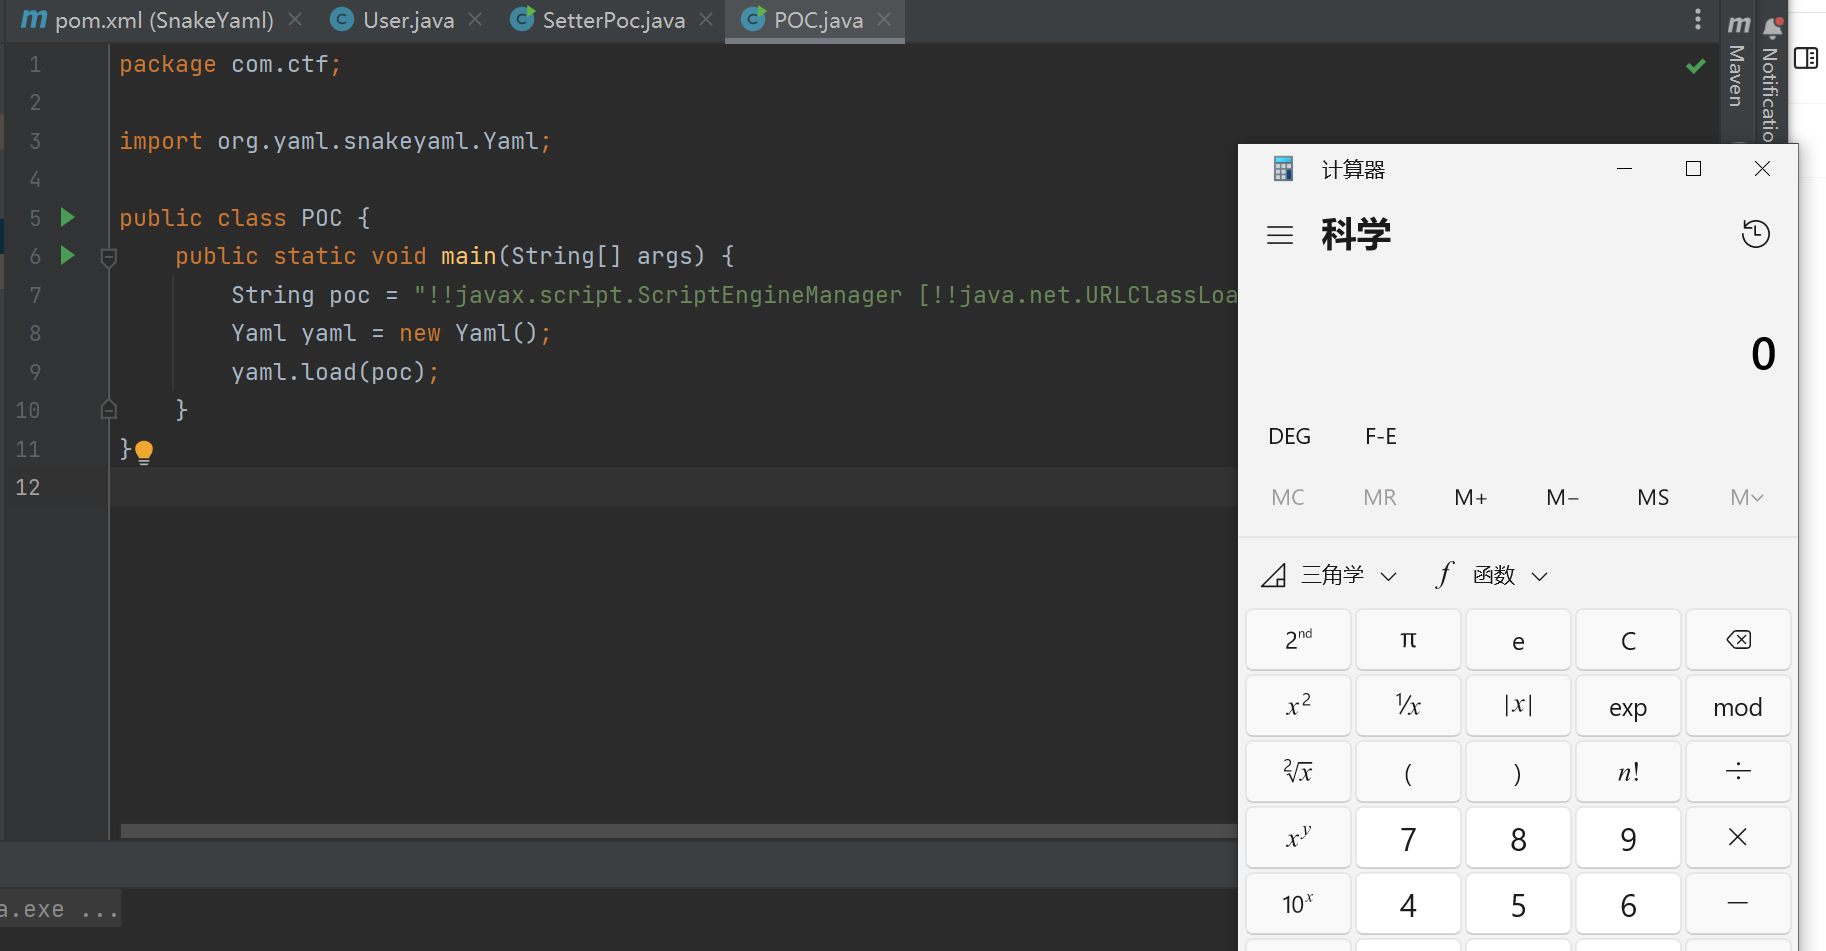Switch to the pom.xml (SnakeYaml) tab

[x=147, y=20]
